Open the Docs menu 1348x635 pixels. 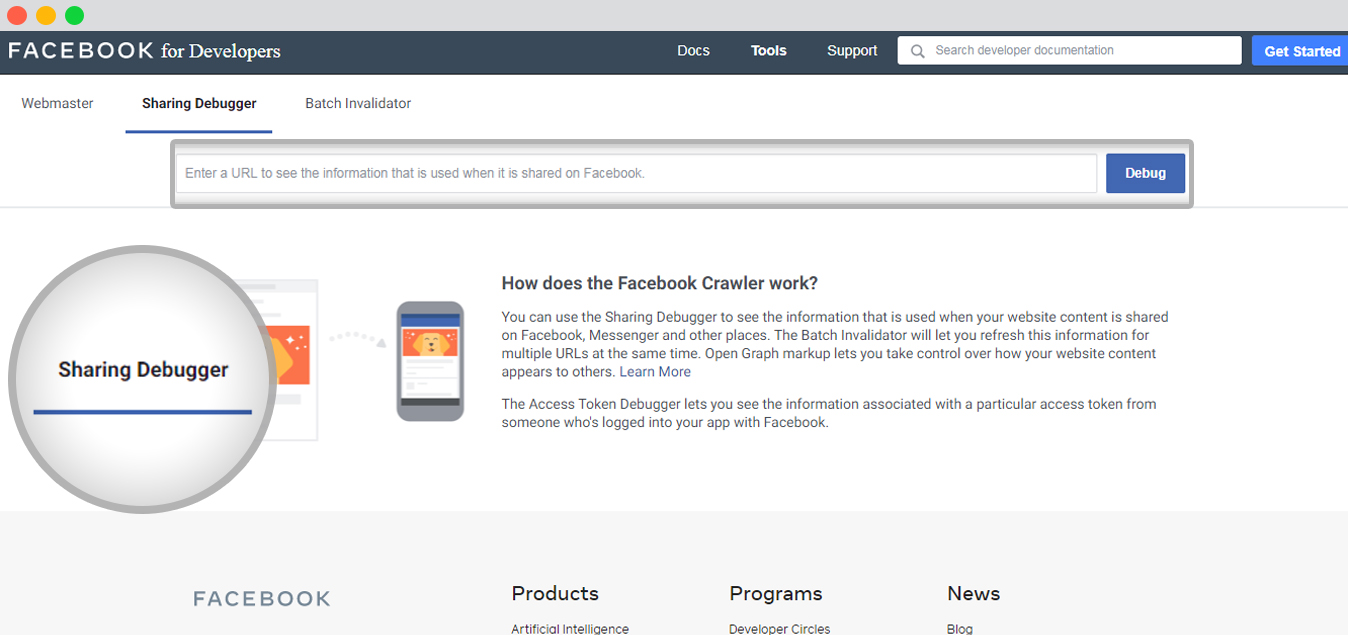click(693, 51)
